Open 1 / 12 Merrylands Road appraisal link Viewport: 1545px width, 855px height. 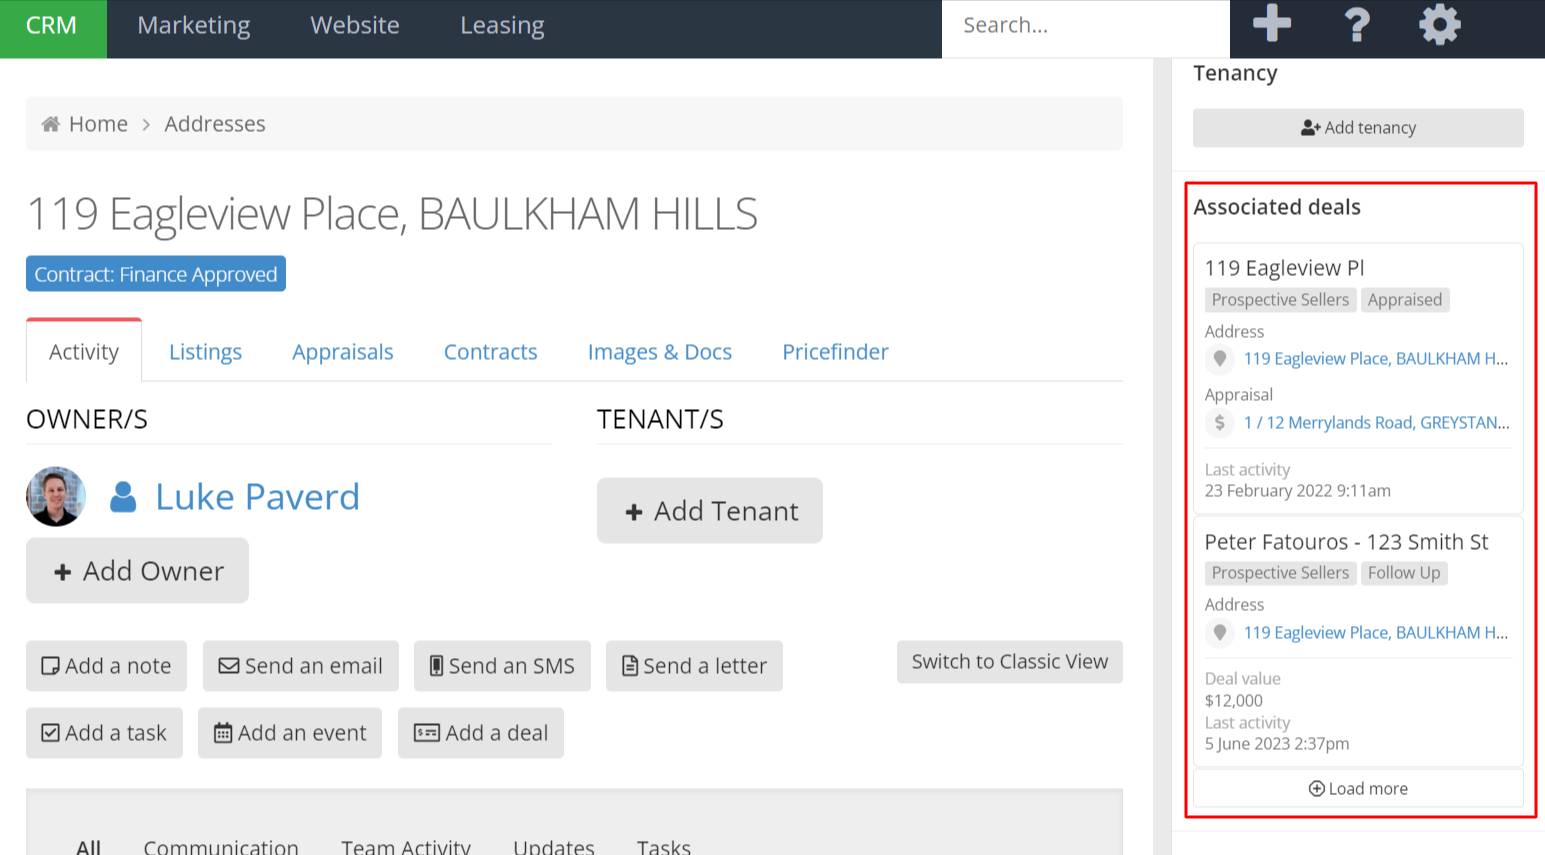coord(1376,423)
